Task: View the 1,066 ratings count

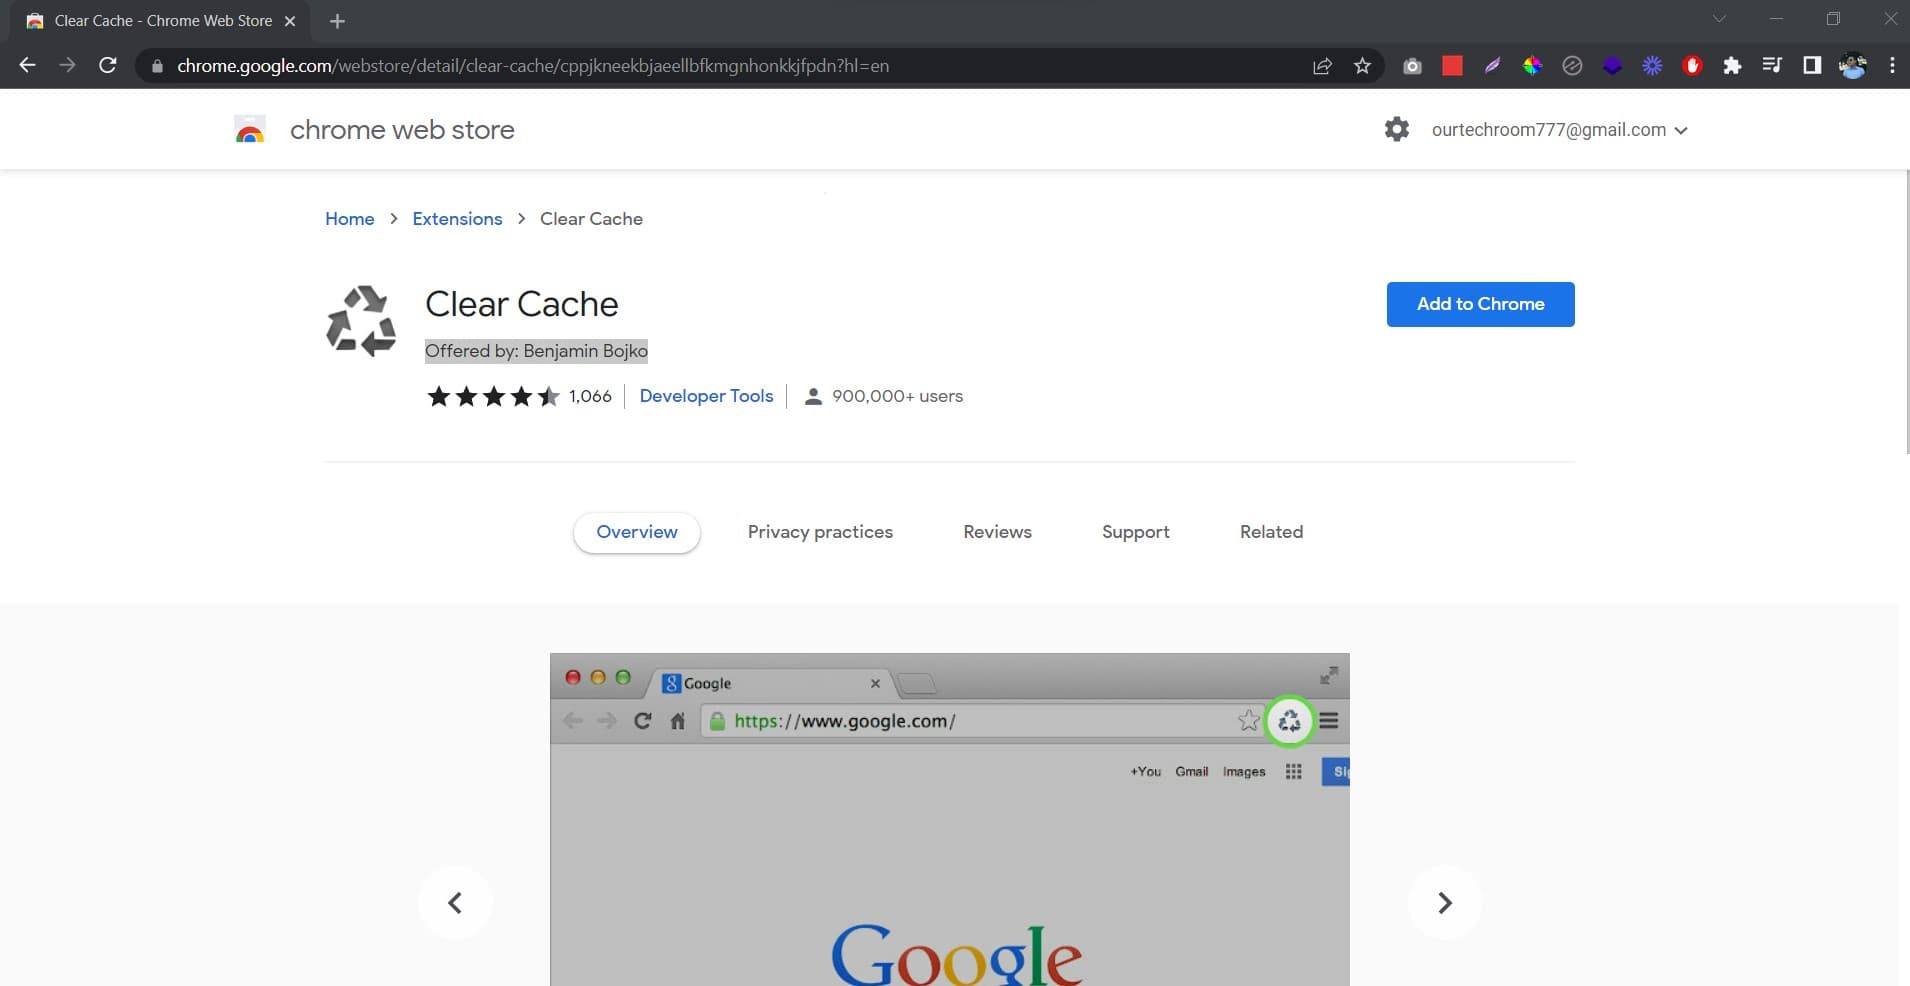Action: click(x=590, y=396)
